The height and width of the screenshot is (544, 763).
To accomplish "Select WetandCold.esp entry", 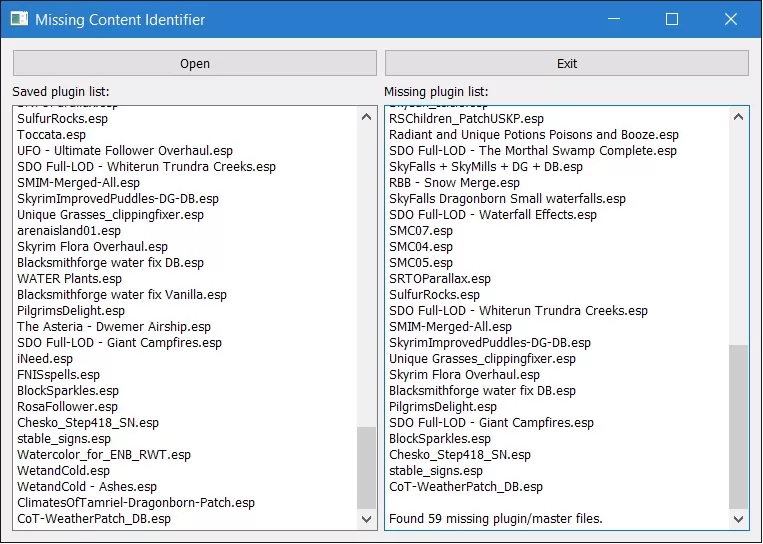I will [63, 471].
